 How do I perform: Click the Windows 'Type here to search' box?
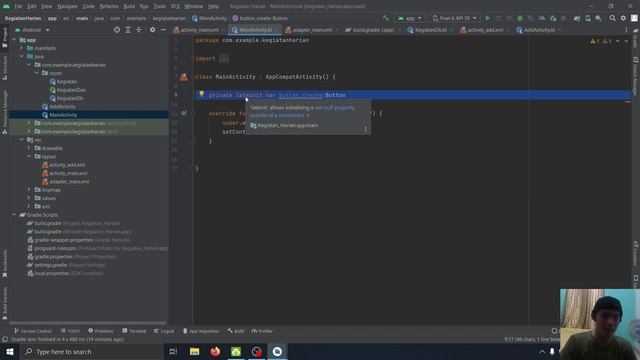[x=92, y=351]
